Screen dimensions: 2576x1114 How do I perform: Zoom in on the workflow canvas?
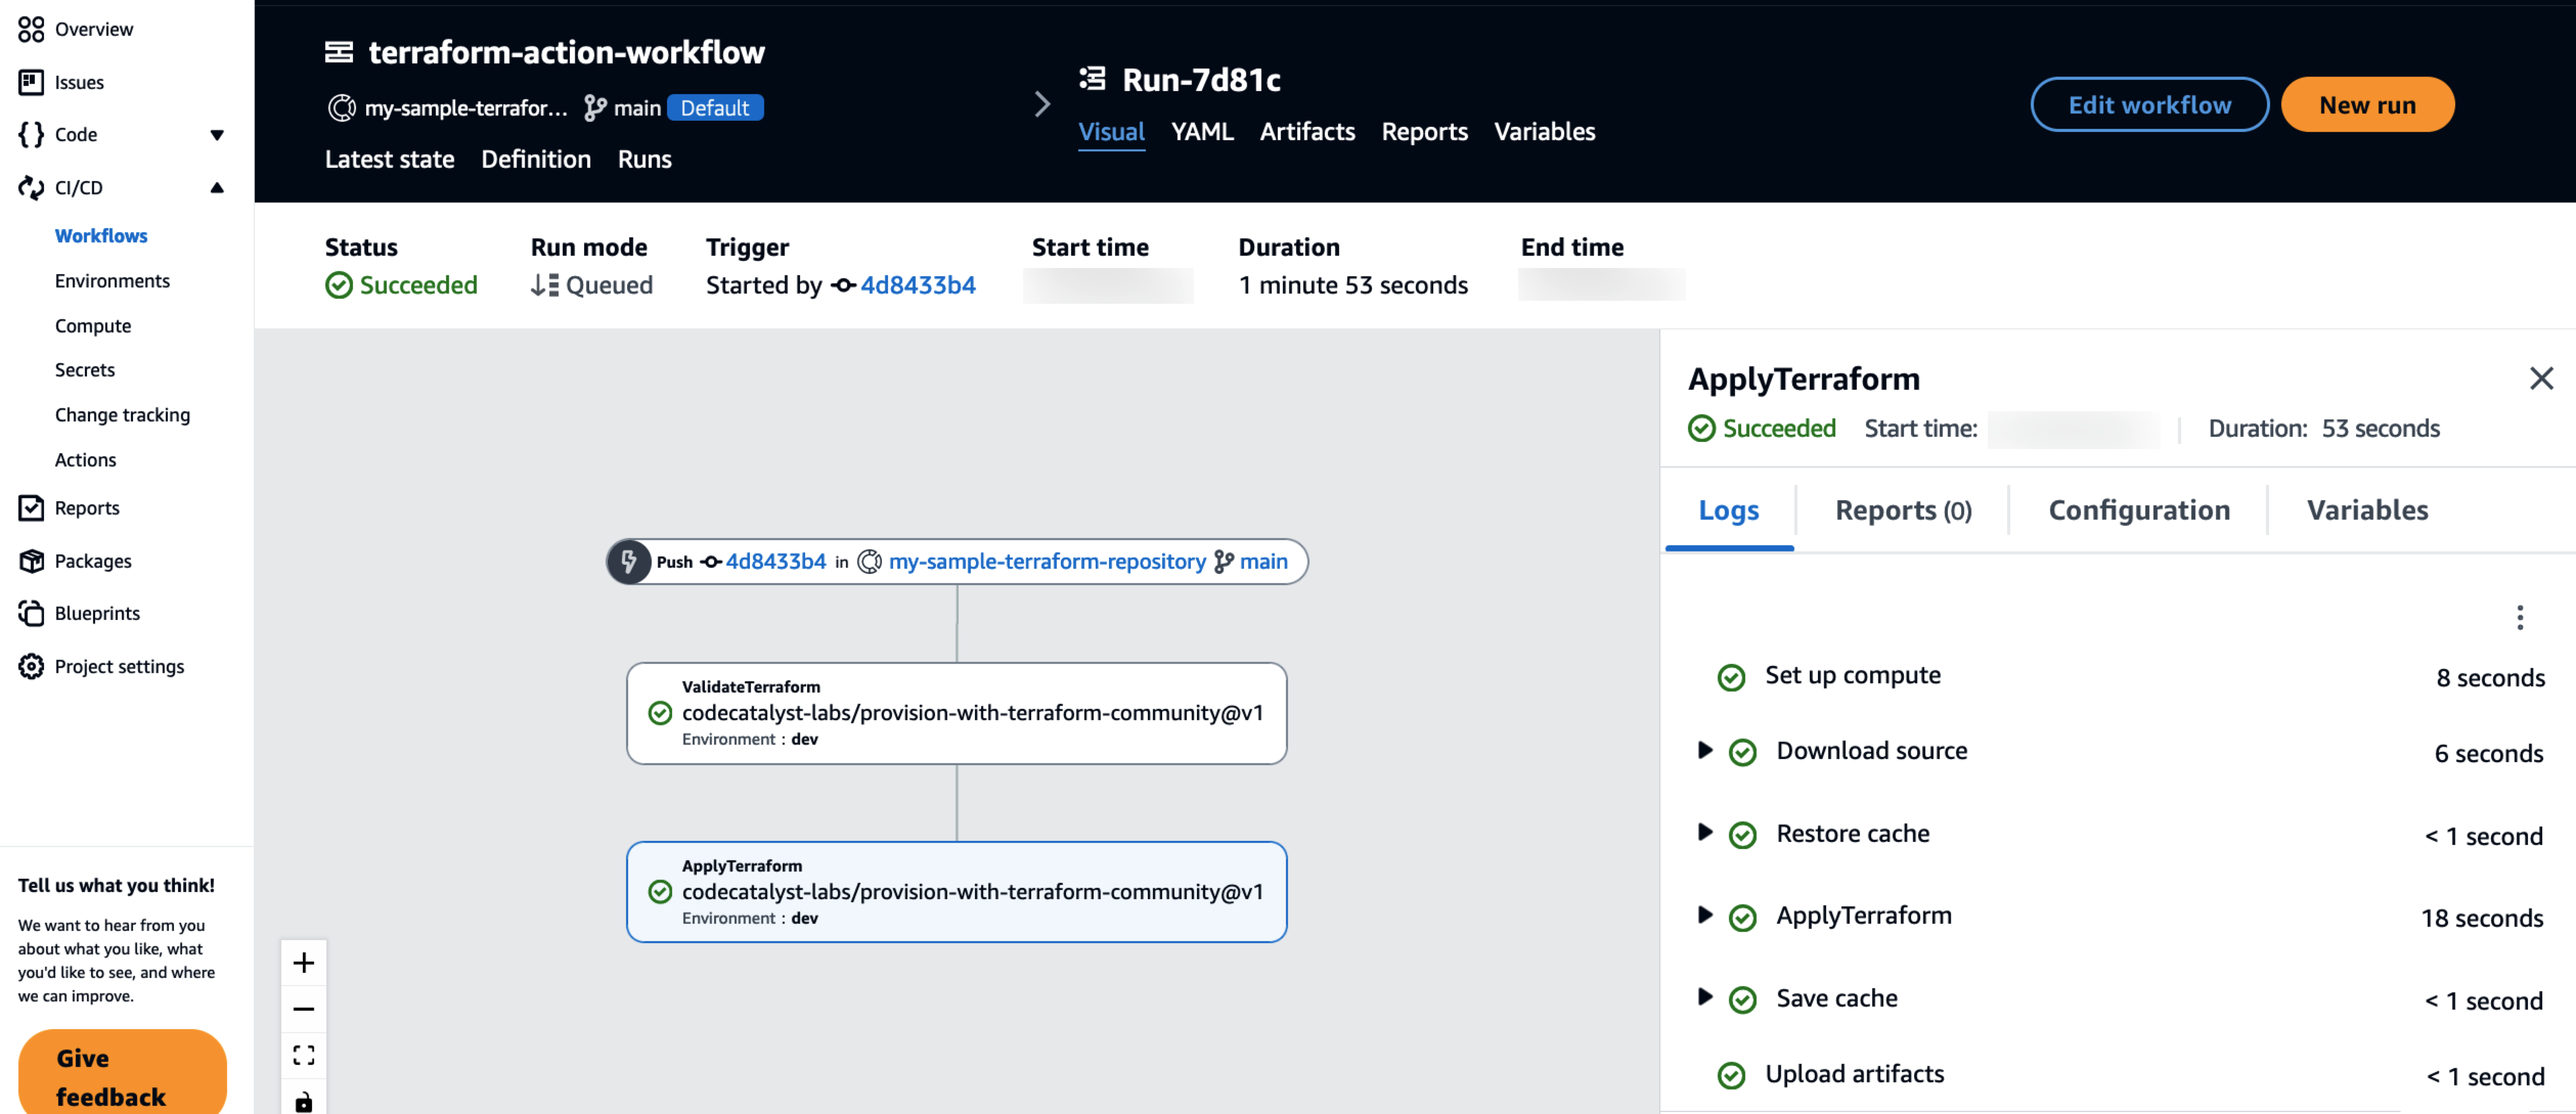click(303, 963)
